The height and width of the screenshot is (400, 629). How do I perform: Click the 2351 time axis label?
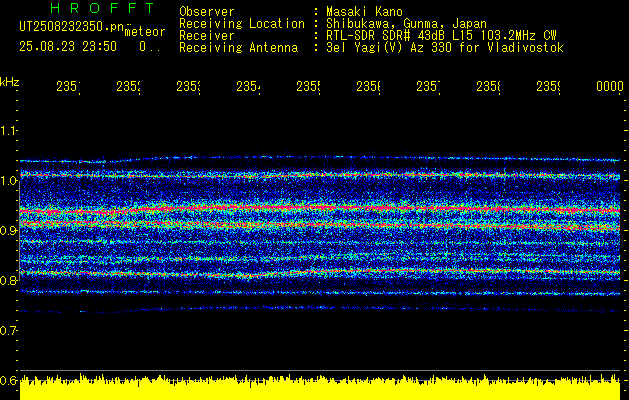tap(68, 86)
